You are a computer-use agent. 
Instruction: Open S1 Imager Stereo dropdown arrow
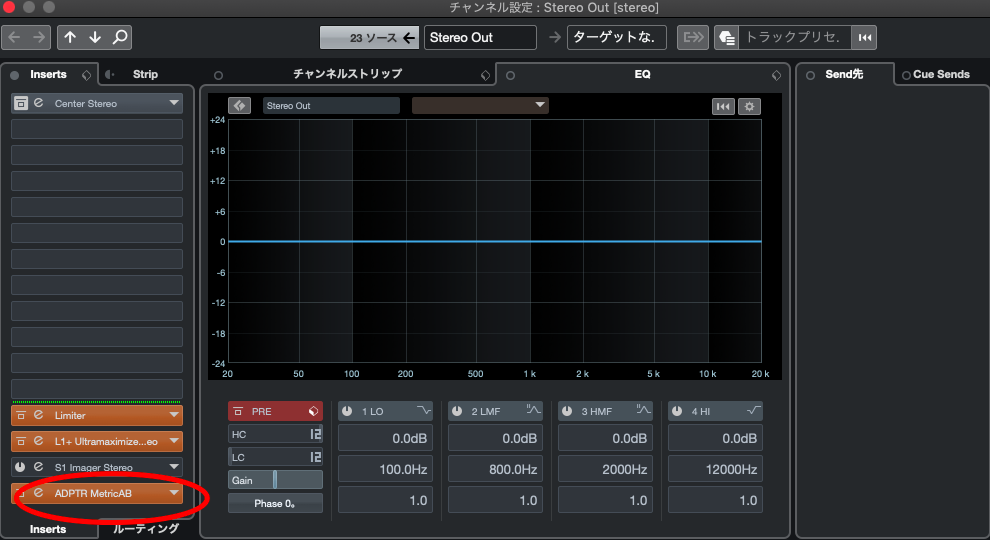tap(174, 467)
